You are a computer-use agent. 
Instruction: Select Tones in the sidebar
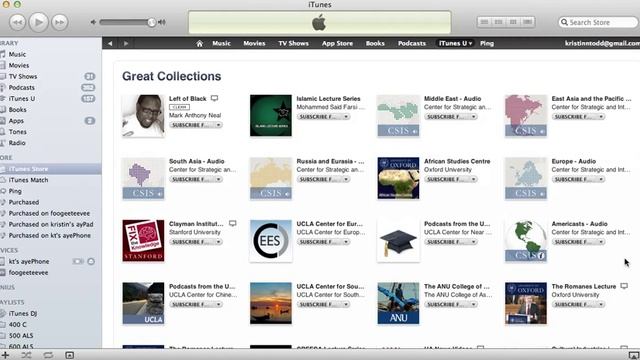18,132
